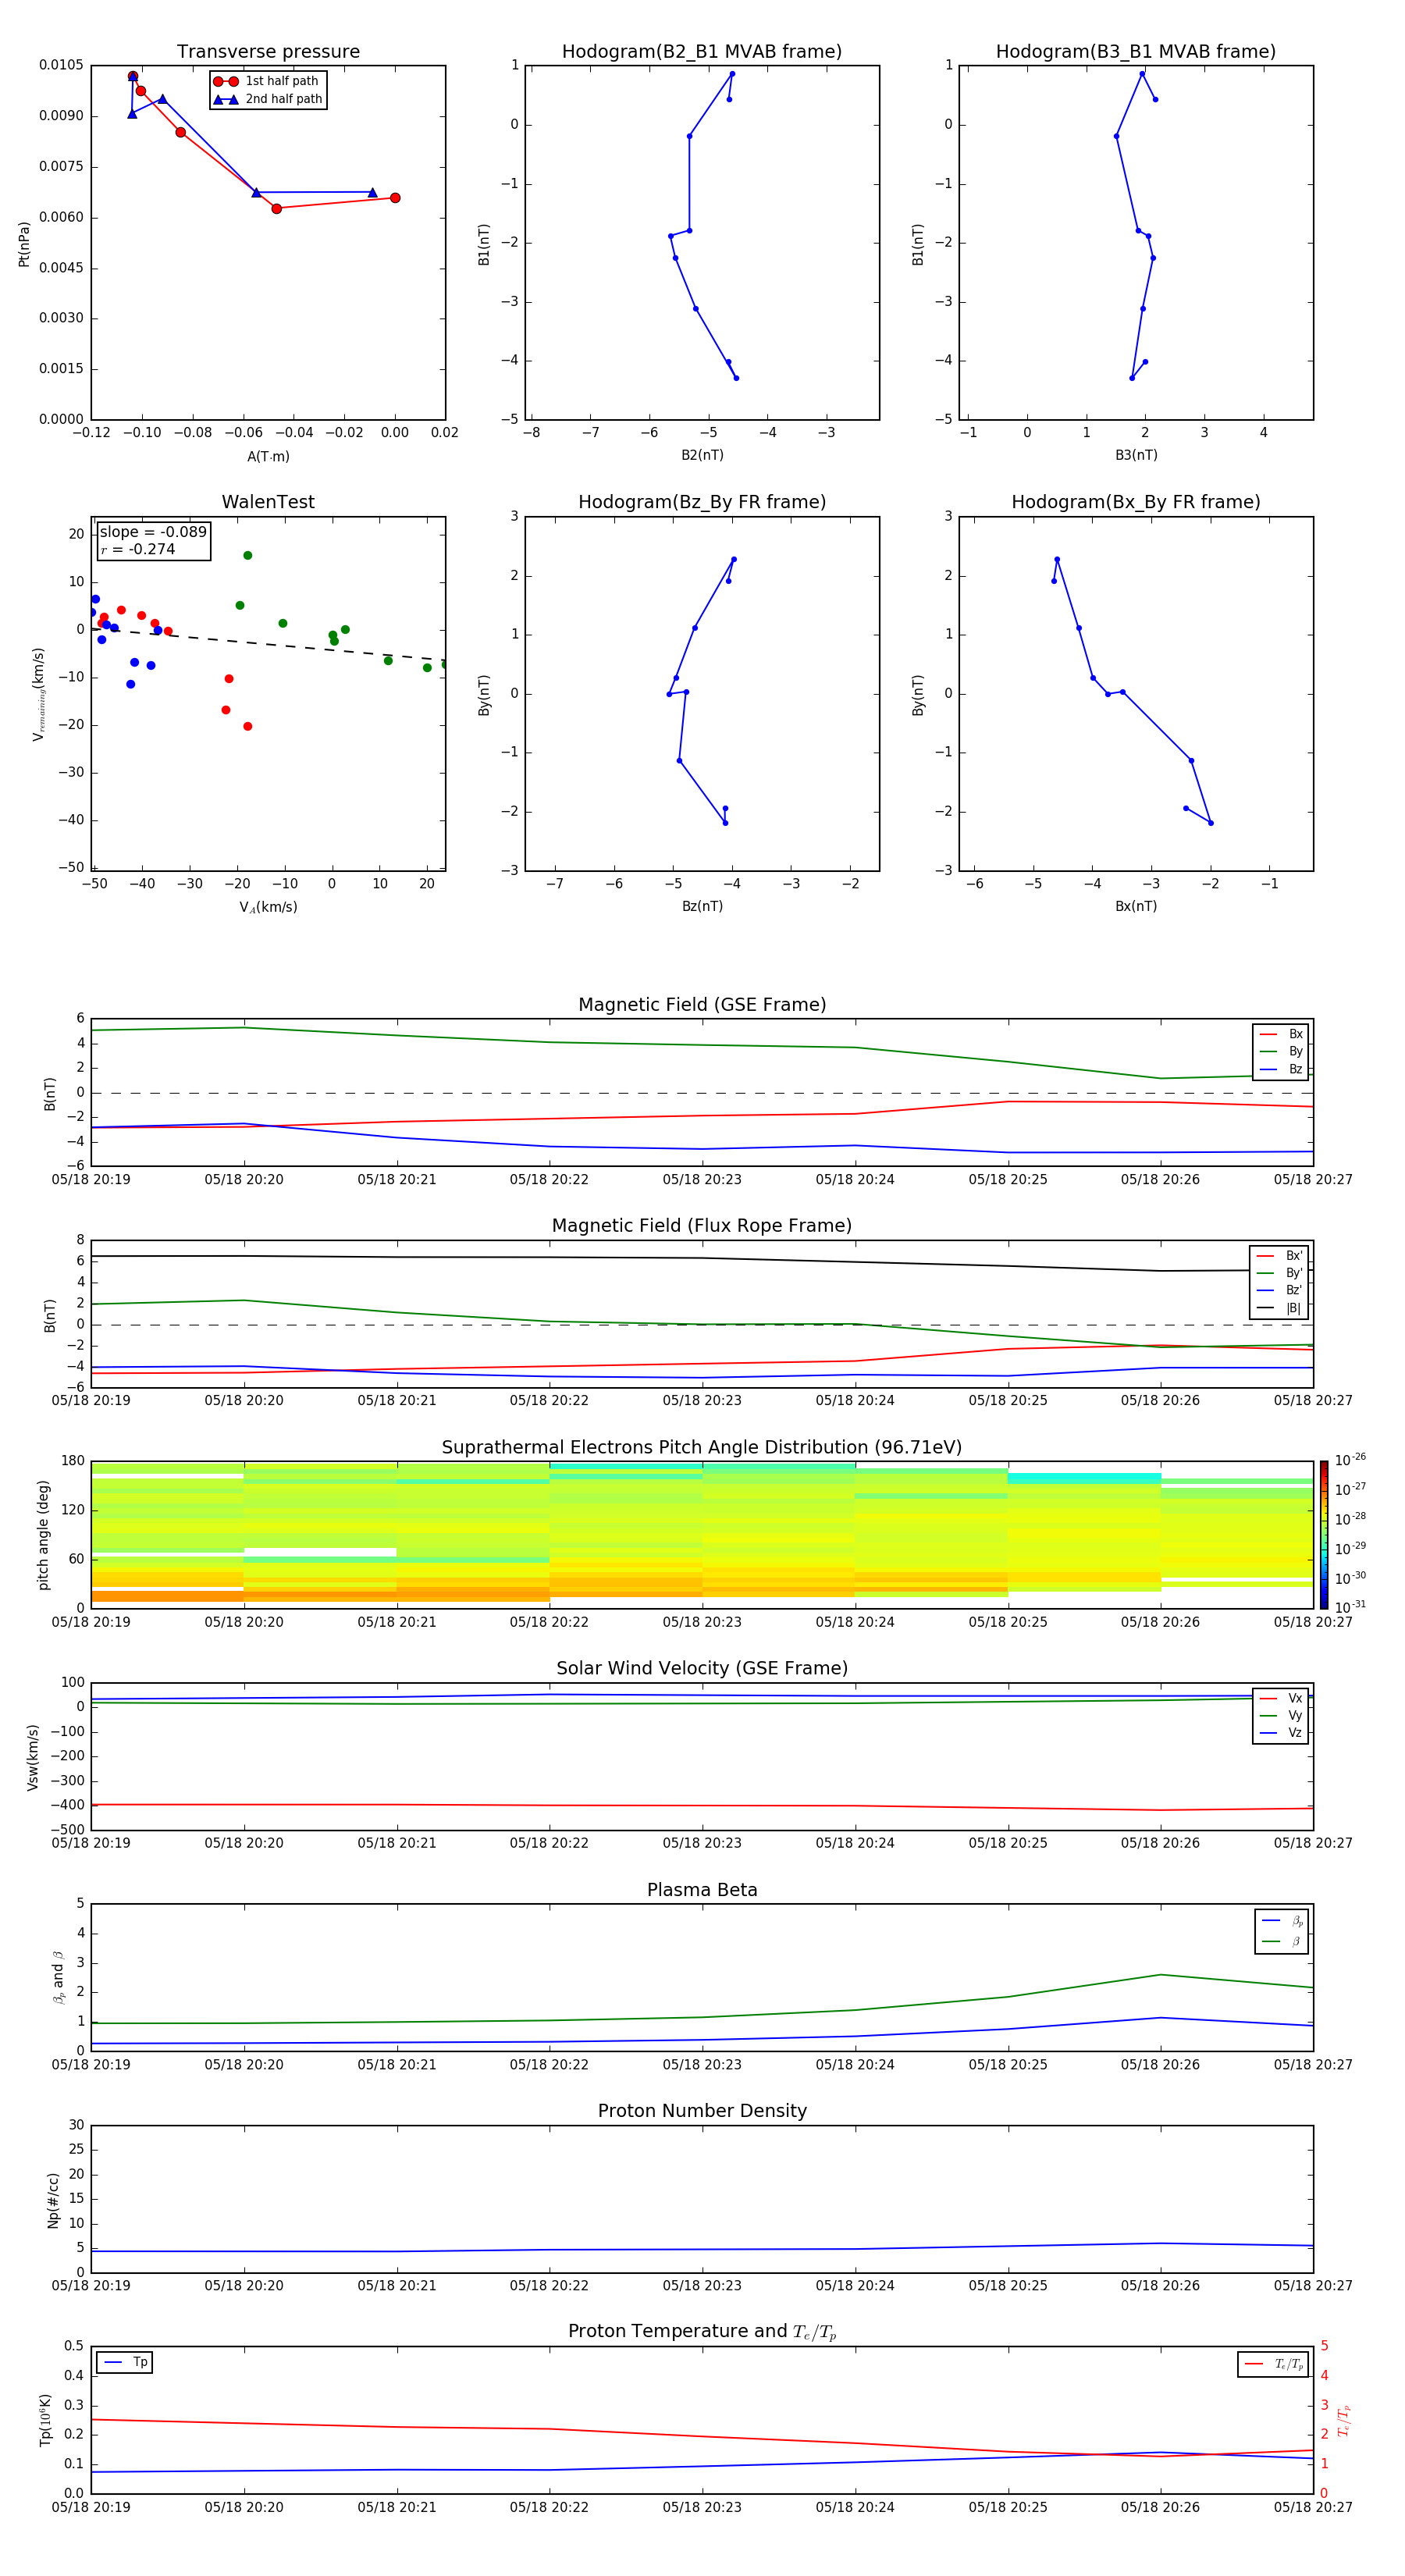Screen dimensions: 1405x2576
Task: Select the '2nd half path' legend entry
Action: point(267,99)
